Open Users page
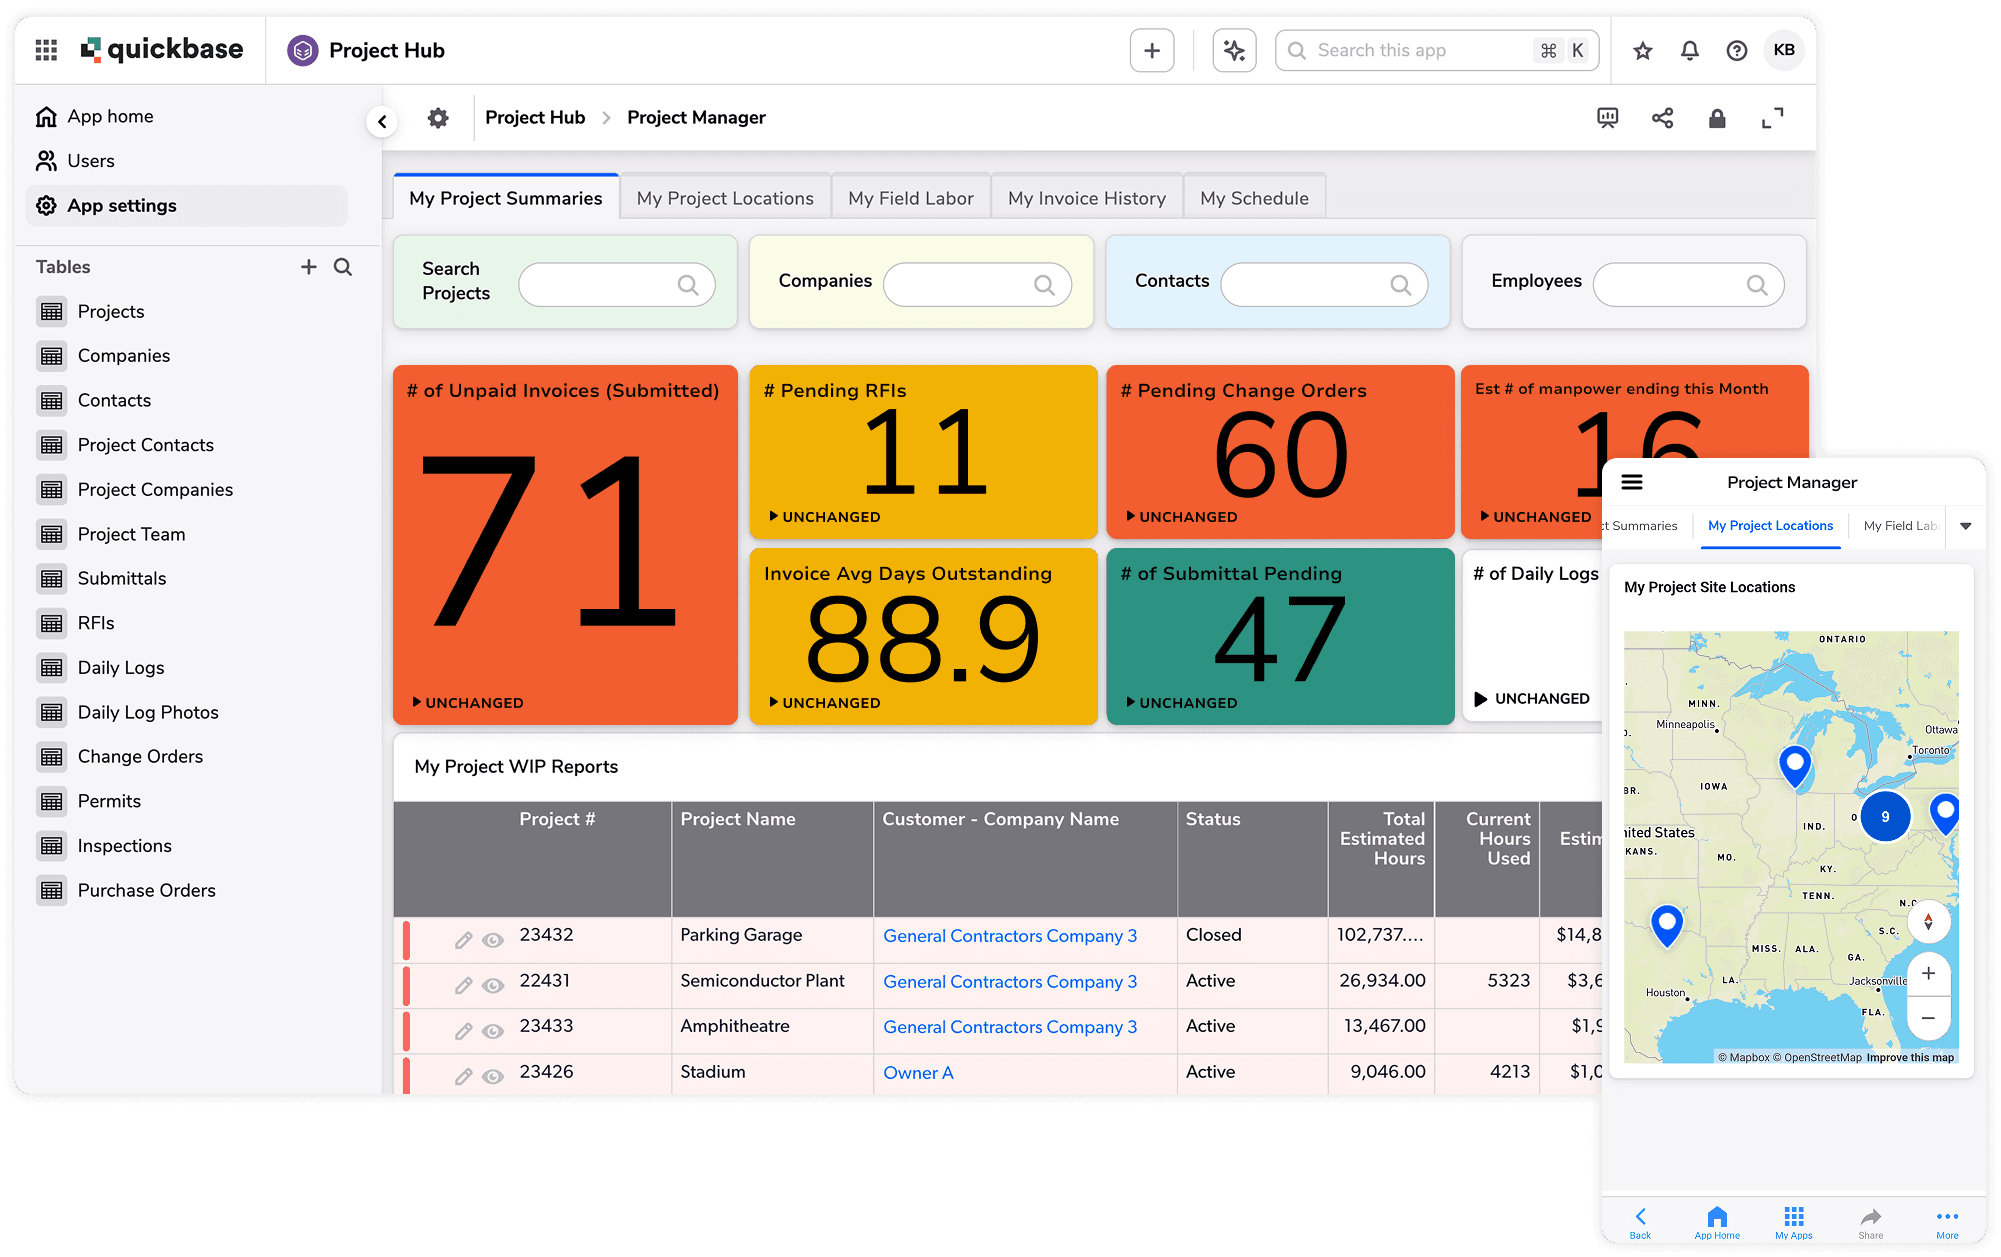2001x1257 pixels. click(x=75, y=161)
